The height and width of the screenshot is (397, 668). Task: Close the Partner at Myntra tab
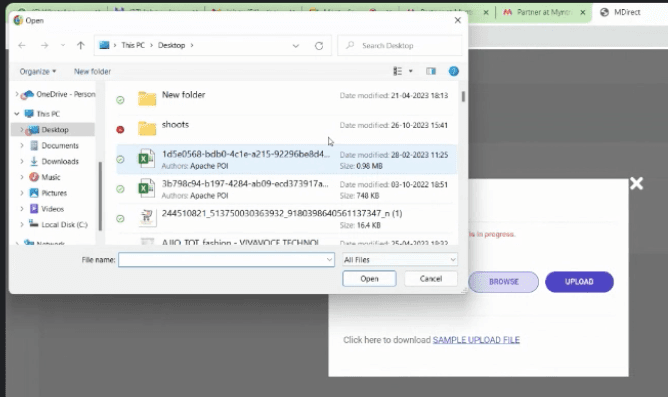click(x=583, y=12)
